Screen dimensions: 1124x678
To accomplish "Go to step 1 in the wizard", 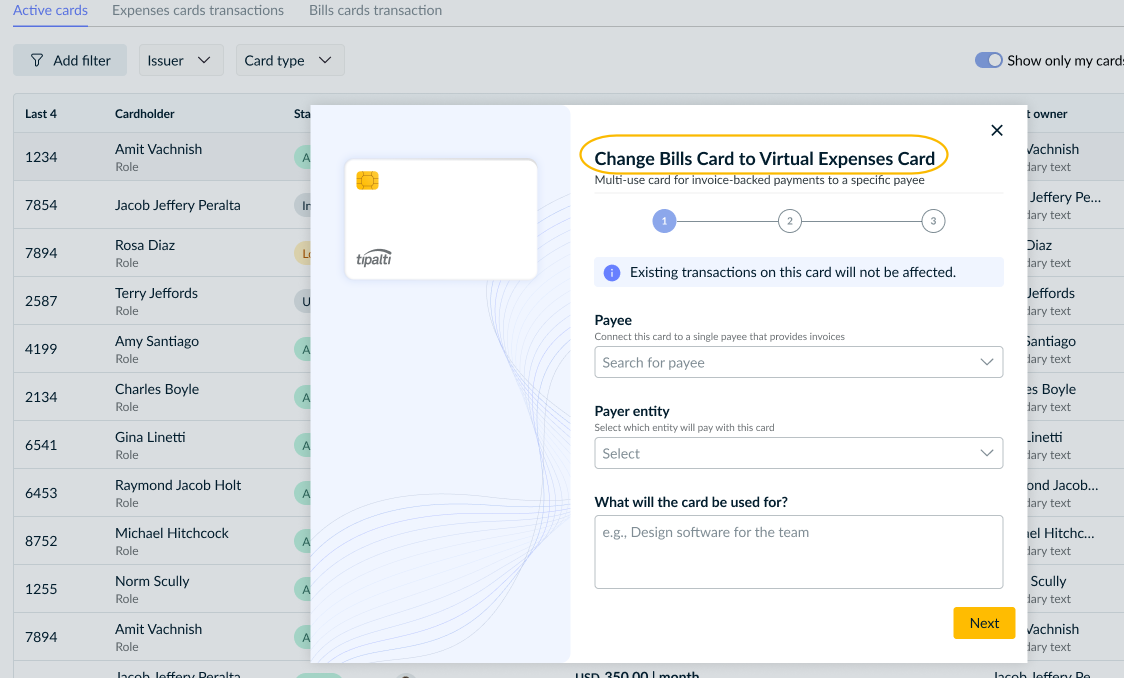I will (664, 221).
